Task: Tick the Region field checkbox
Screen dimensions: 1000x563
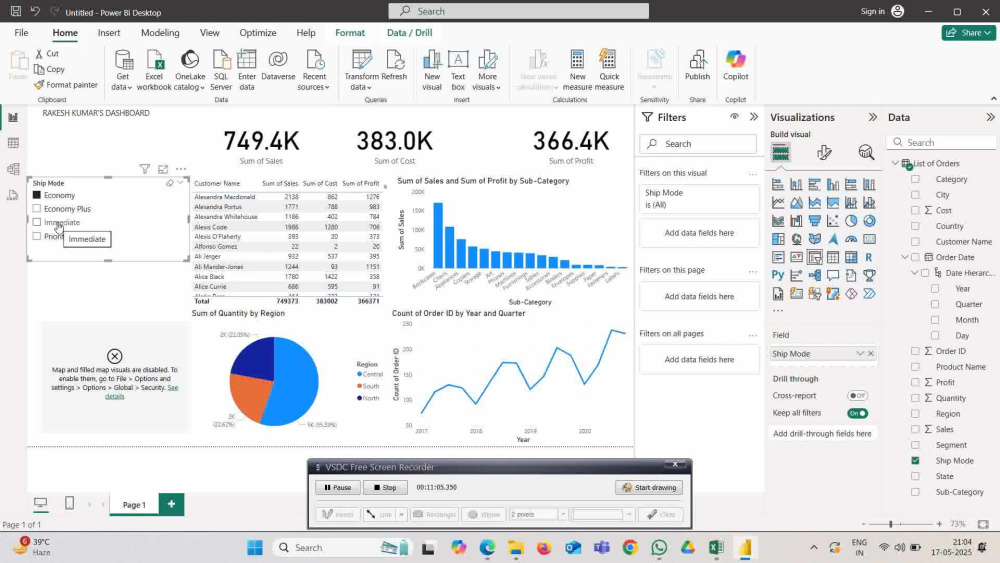Action: click(x=915, y=414)
